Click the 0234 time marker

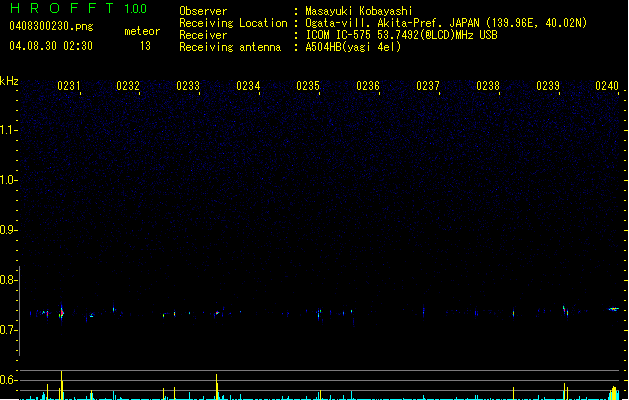click(x=248, y=86)
